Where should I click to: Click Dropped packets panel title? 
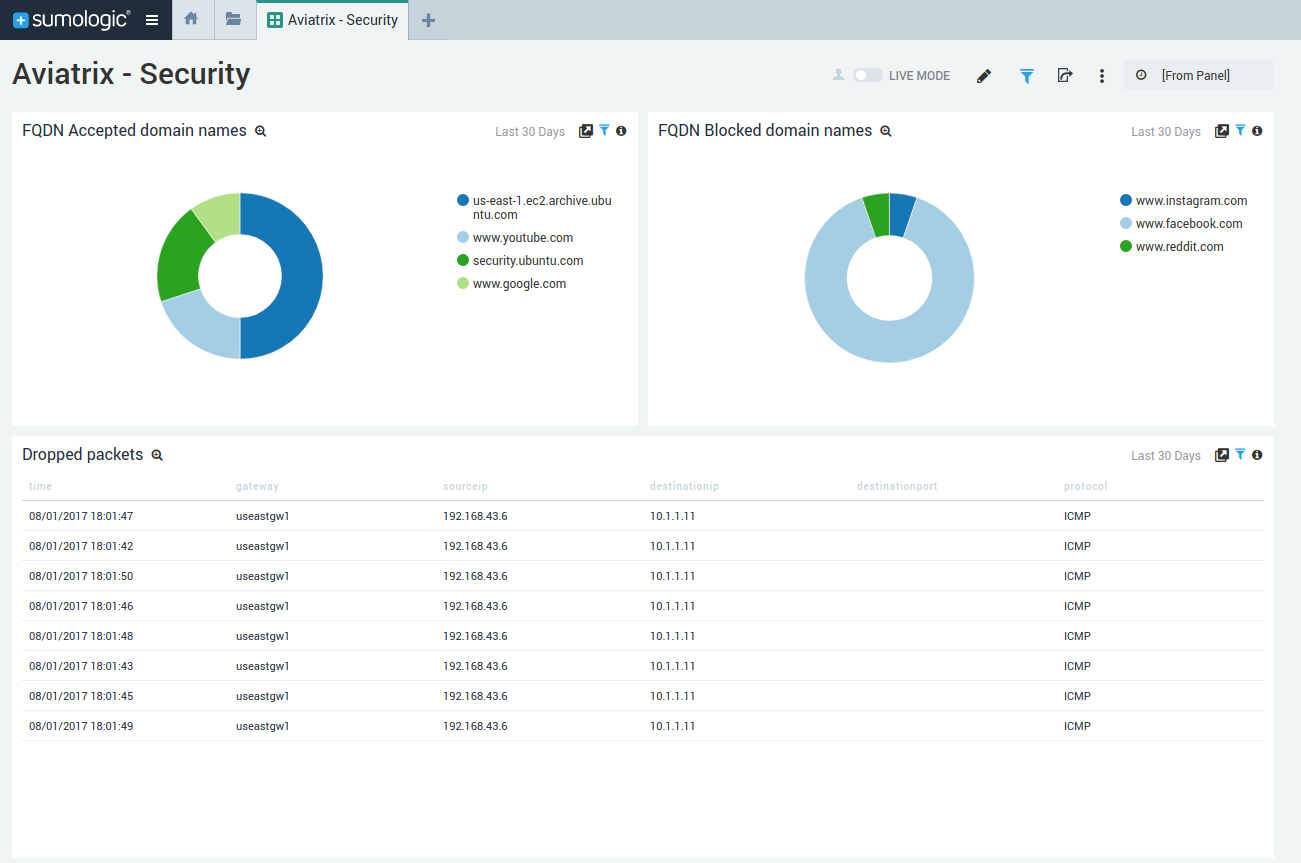pos(83,454)
